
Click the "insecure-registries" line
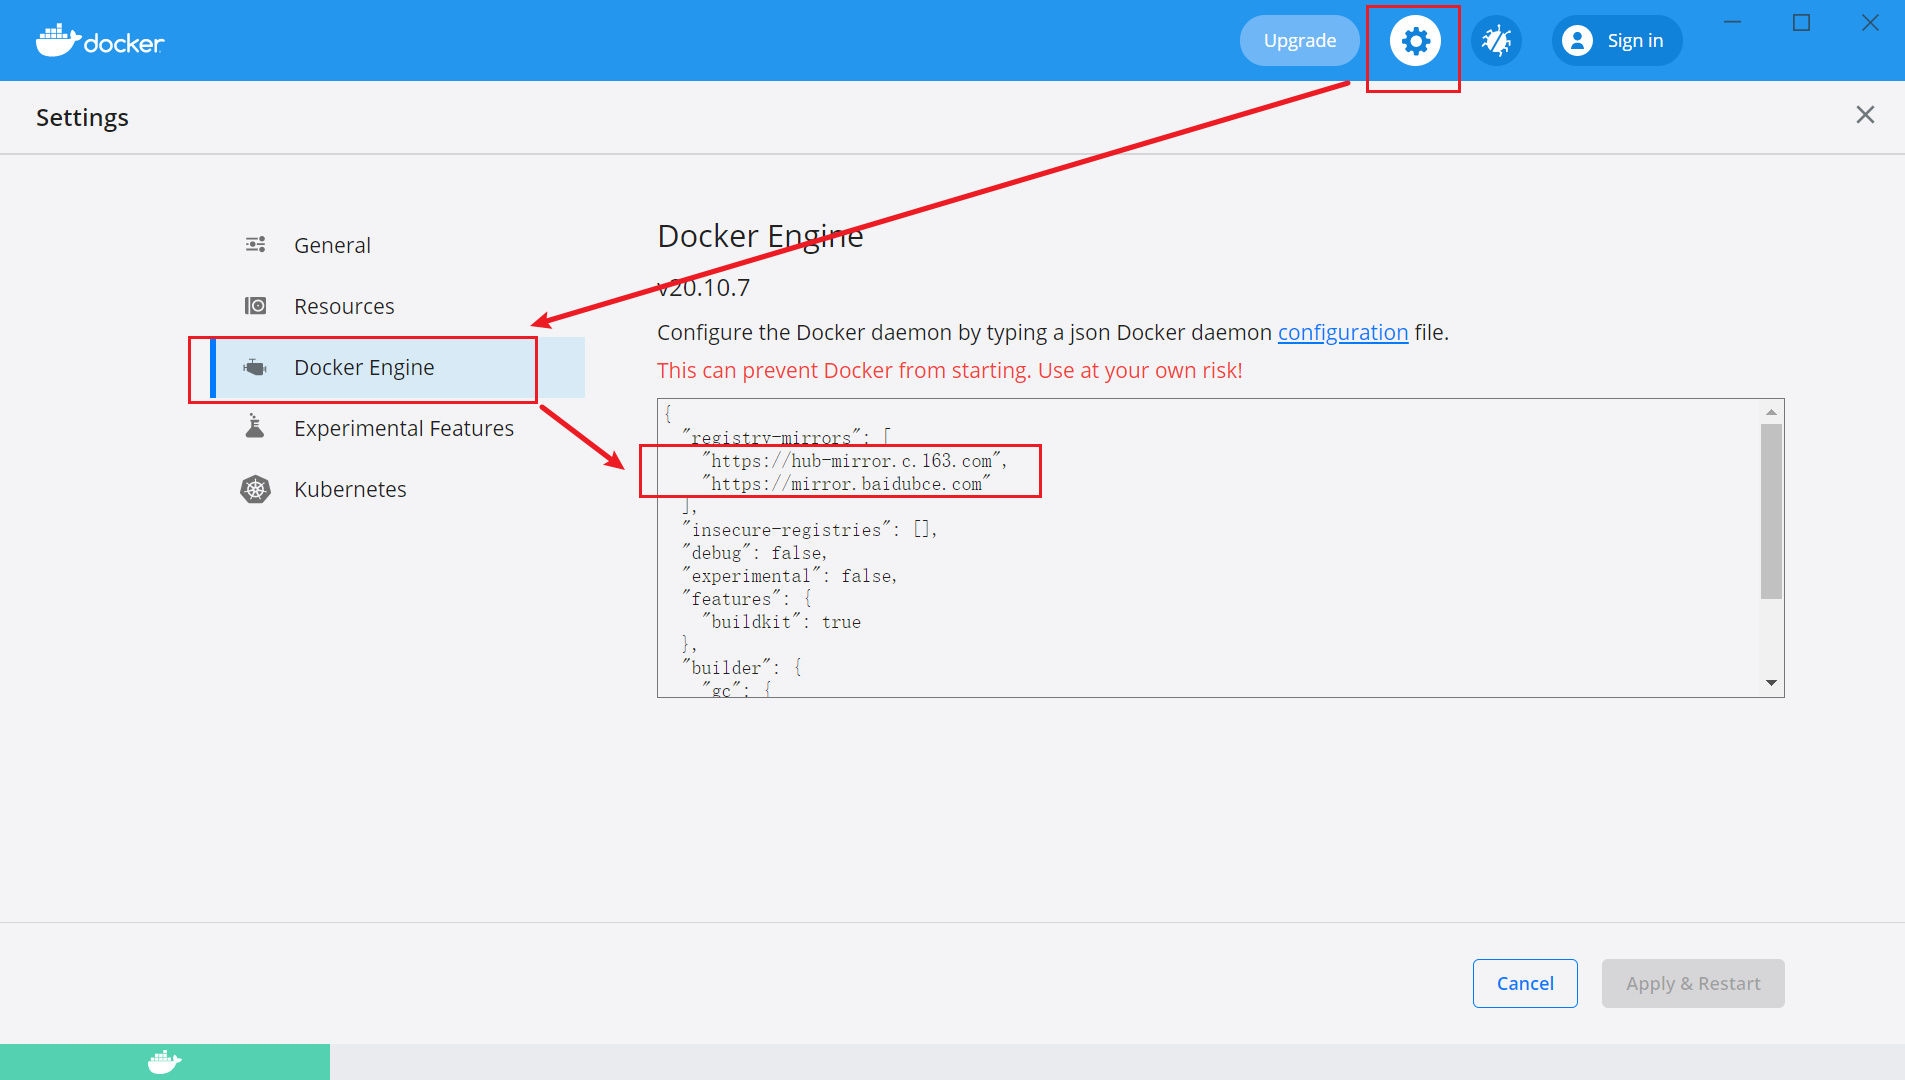click(810, 530)
